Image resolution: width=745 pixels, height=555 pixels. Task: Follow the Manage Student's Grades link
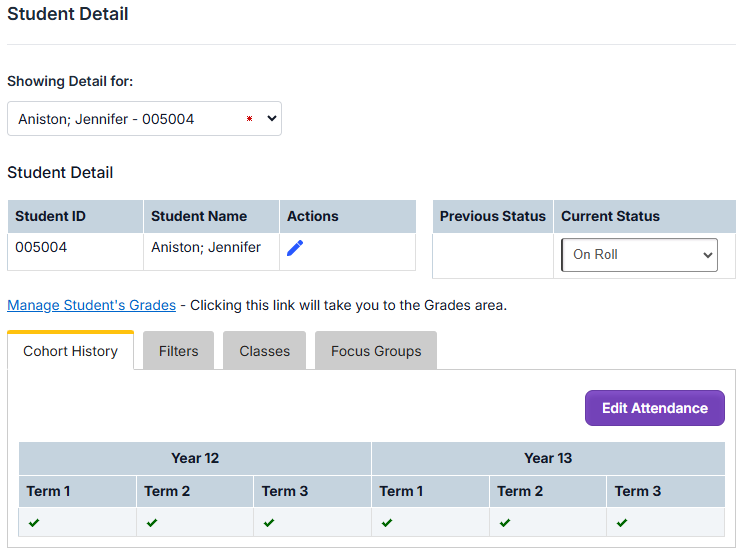click(91, 305)
